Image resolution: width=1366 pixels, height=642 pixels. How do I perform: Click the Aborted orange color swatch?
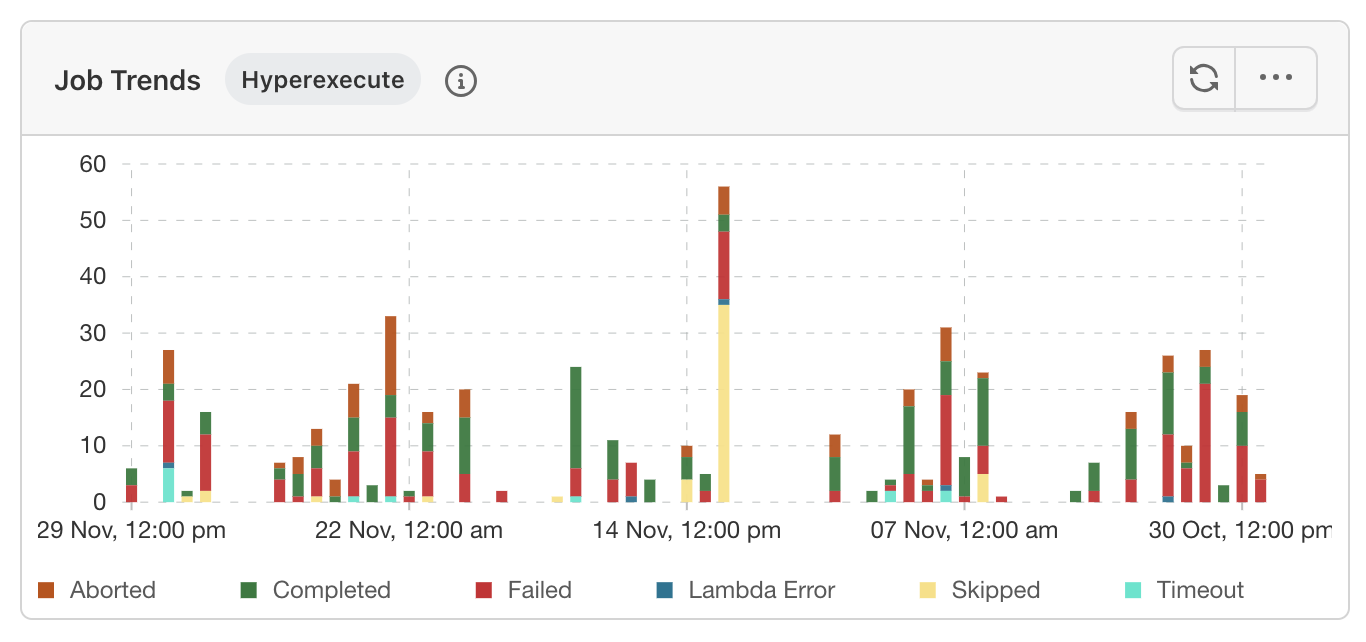coord(46,590)
